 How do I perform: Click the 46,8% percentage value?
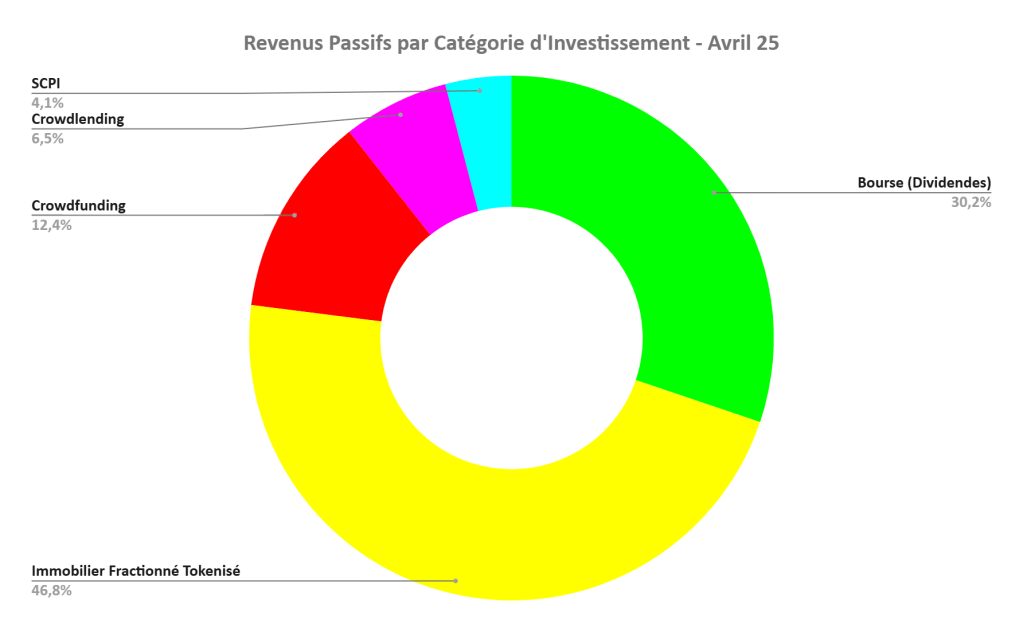(x=51, y=590)
